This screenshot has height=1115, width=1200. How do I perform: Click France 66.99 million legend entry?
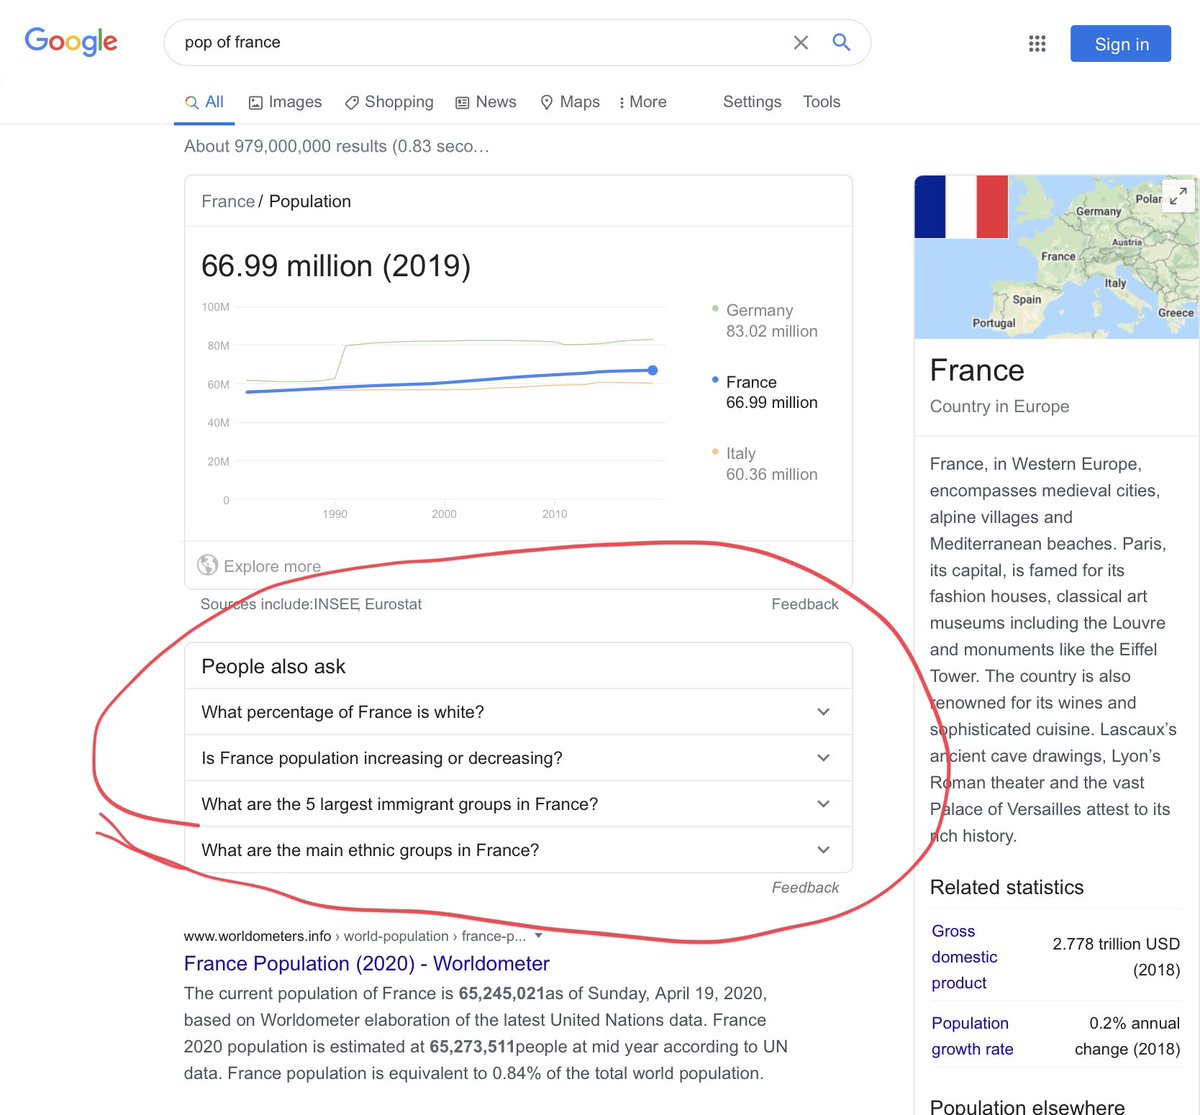coord(765,392)
